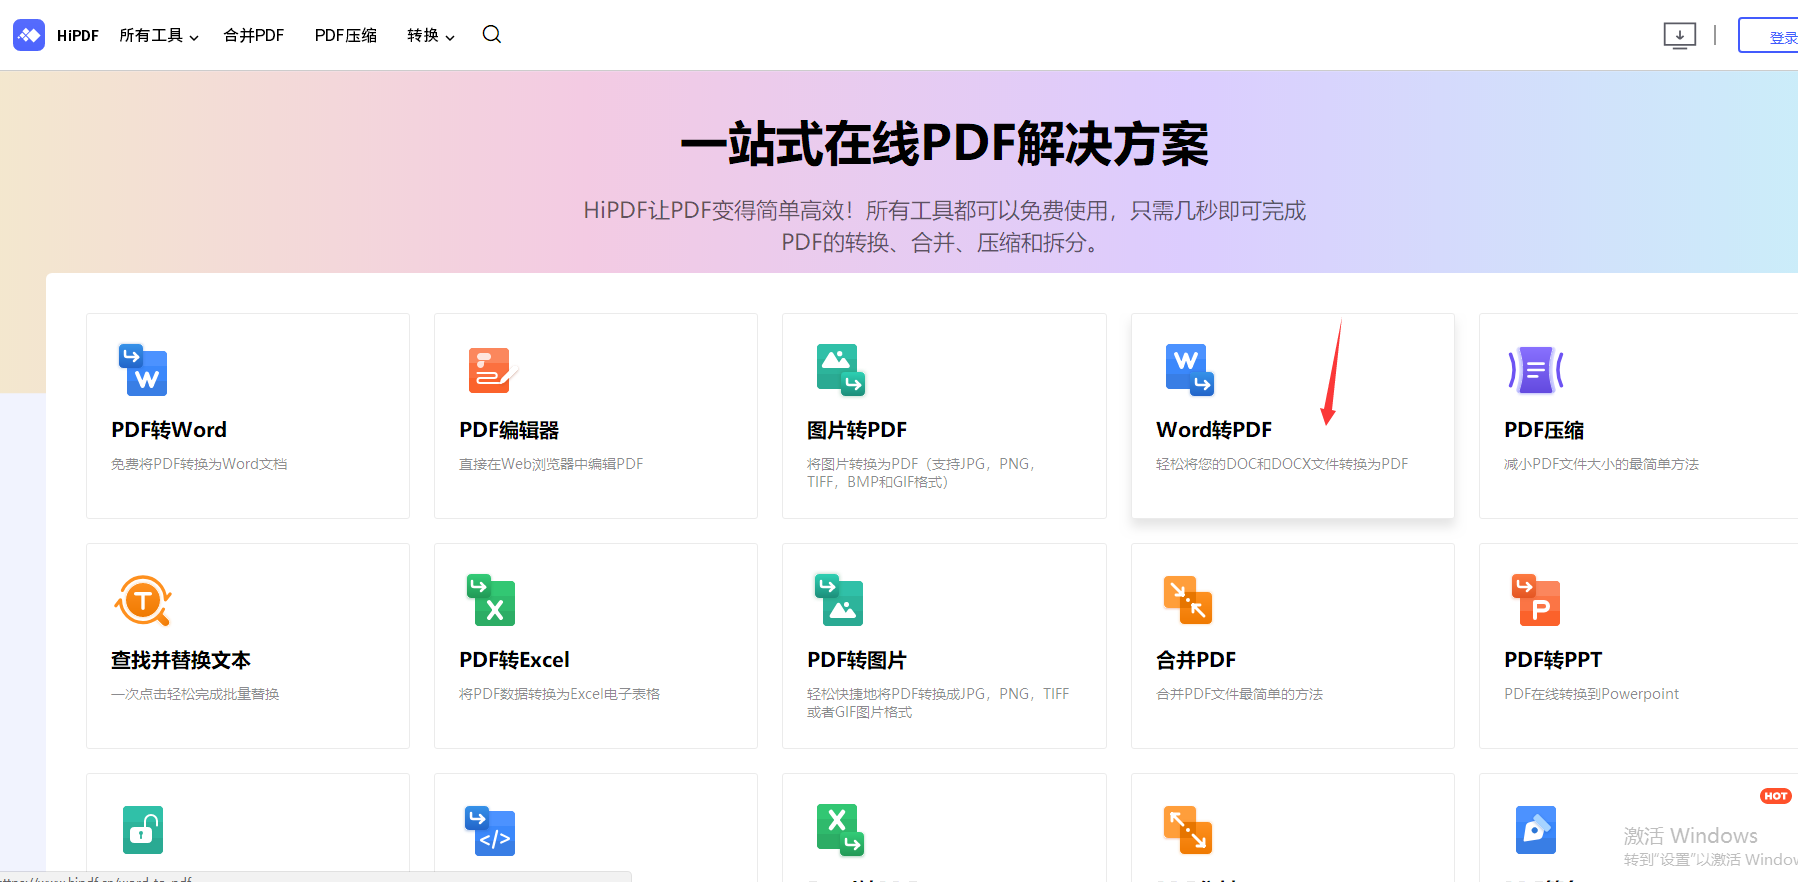
Task: Click text PDF在线转换到Powerpoint
Action: coord(1591,694)
